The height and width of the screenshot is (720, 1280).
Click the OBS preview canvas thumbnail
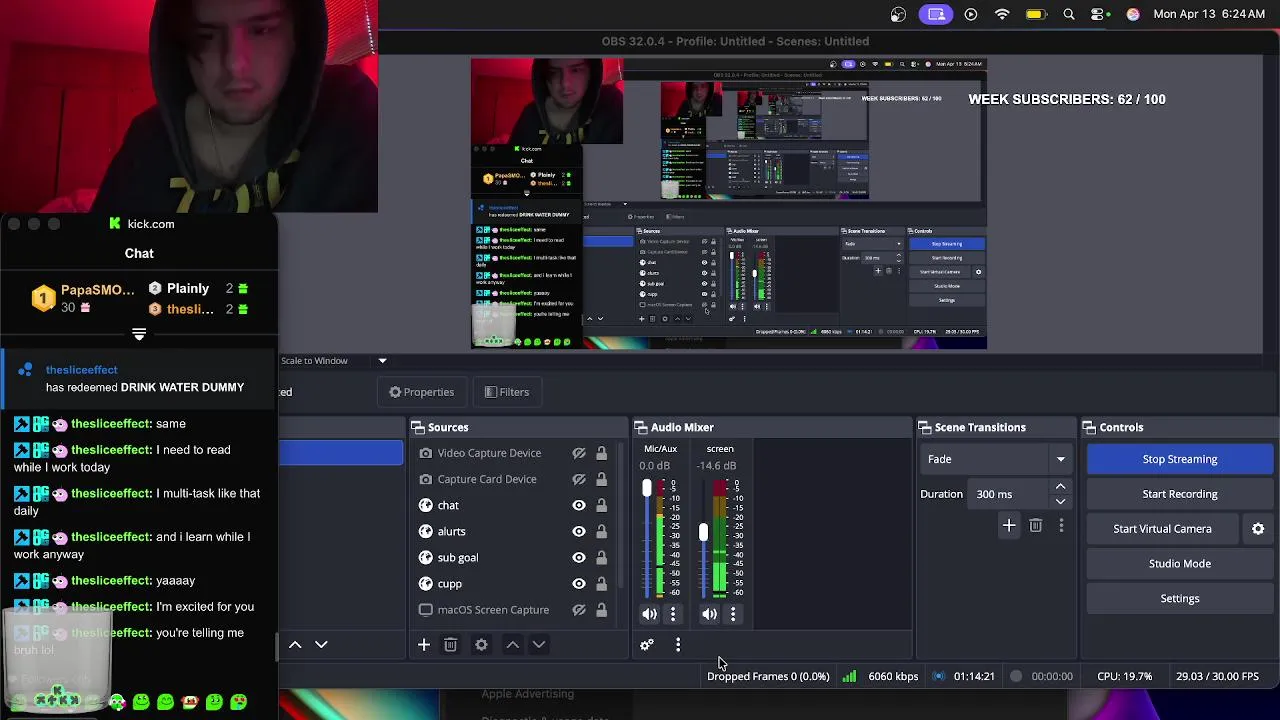coord(729,204)
